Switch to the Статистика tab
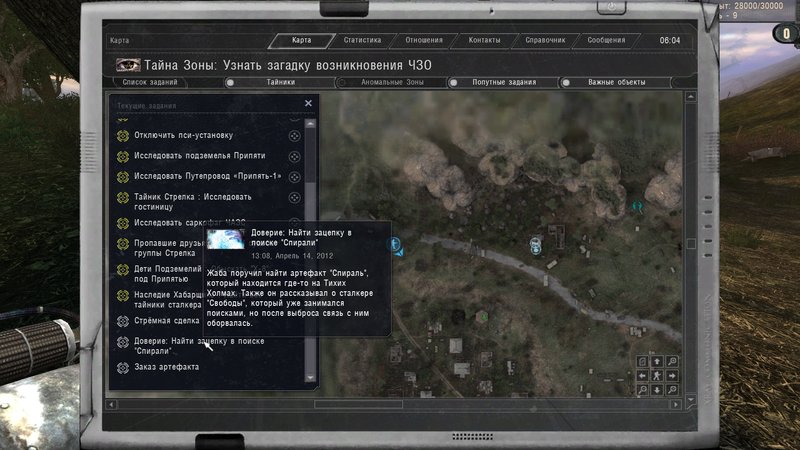This screenshot has width=800, height=450. [362, 41]
